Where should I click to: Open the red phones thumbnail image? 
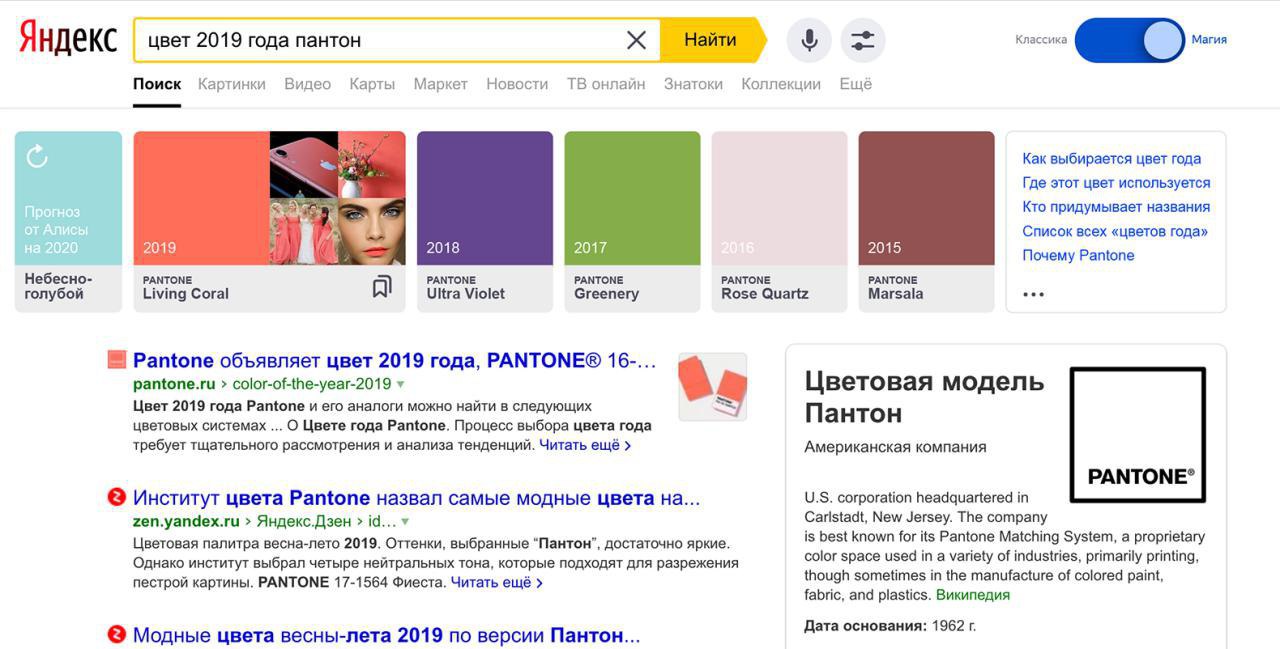point(304,165)
